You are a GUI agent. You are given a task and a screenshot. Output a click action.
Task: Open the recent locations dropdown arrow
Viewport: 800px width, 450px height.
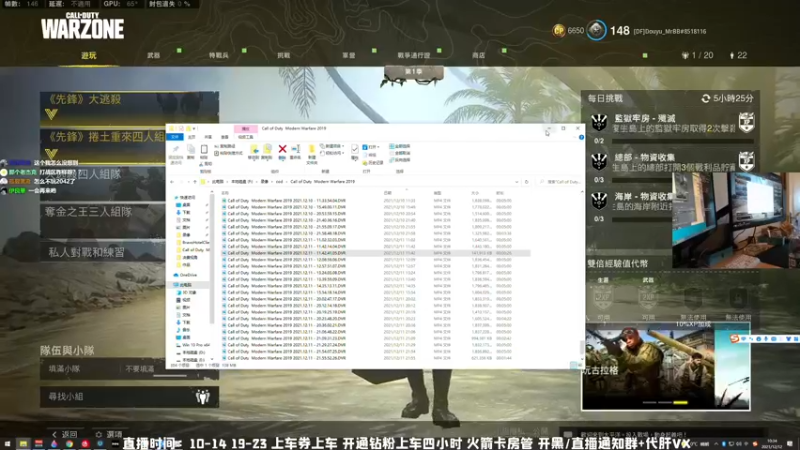[x=188, y=182]
